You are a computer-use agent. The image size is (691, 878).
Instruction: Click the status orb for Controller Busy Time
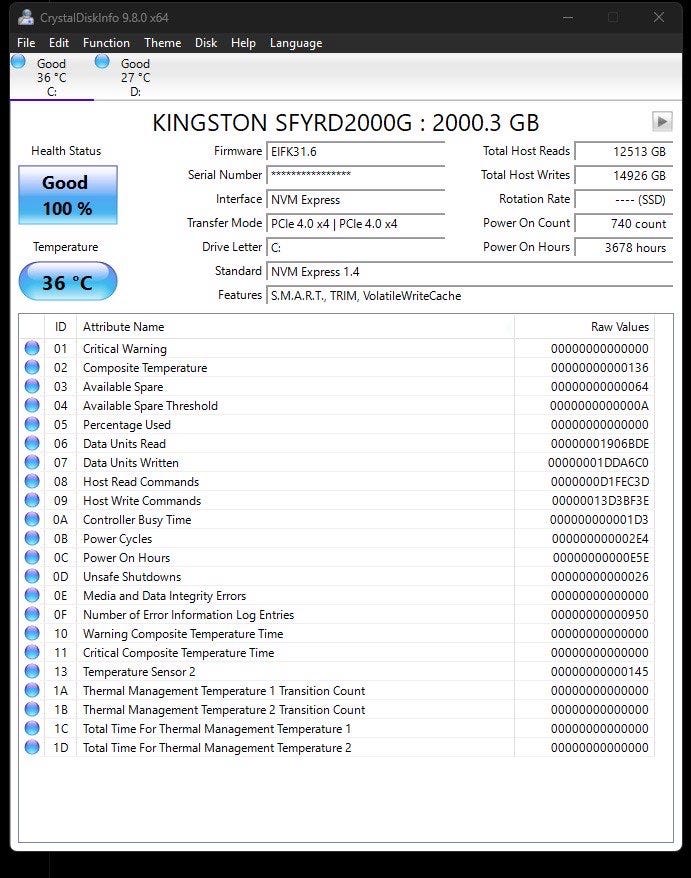coord(32,520)
